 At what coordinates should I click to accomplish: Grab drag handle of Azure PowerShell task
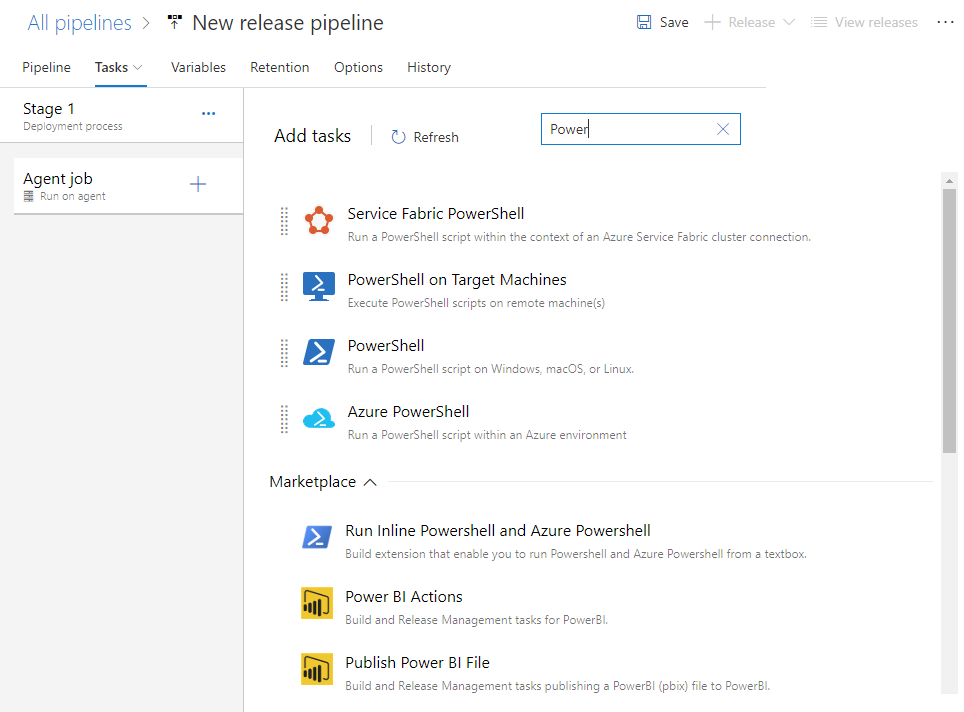click(x=284, y=419)
